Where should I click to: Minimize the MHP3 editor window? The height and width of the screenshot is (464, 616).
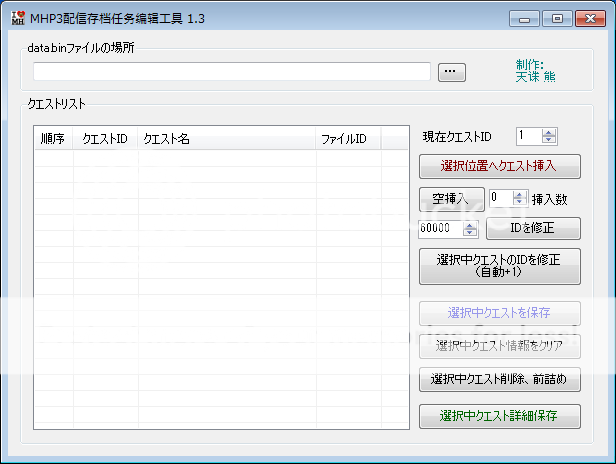click(x=524, y=18)
